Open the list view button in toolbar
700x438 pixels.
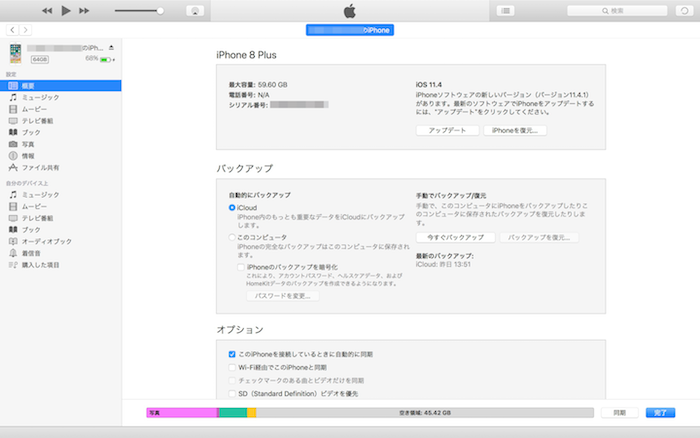pyautogui.click(x=505, y=11)
